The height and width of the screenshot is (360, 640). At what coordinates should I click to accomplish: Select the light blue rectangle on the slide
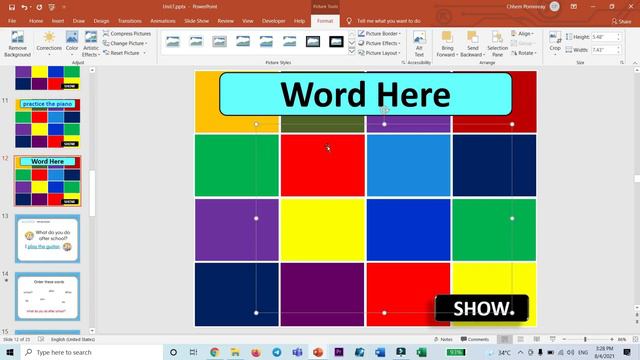409,166
